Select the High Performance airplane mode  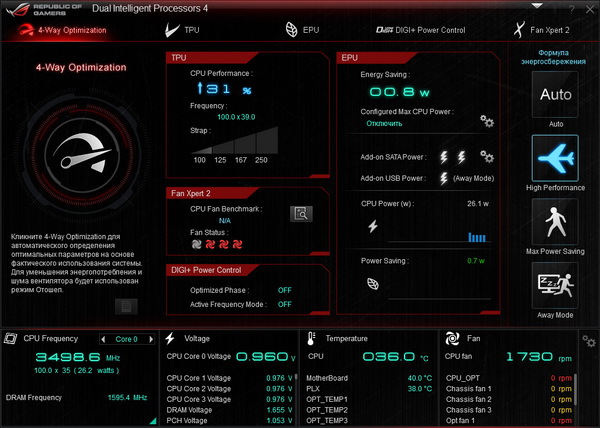555,158
